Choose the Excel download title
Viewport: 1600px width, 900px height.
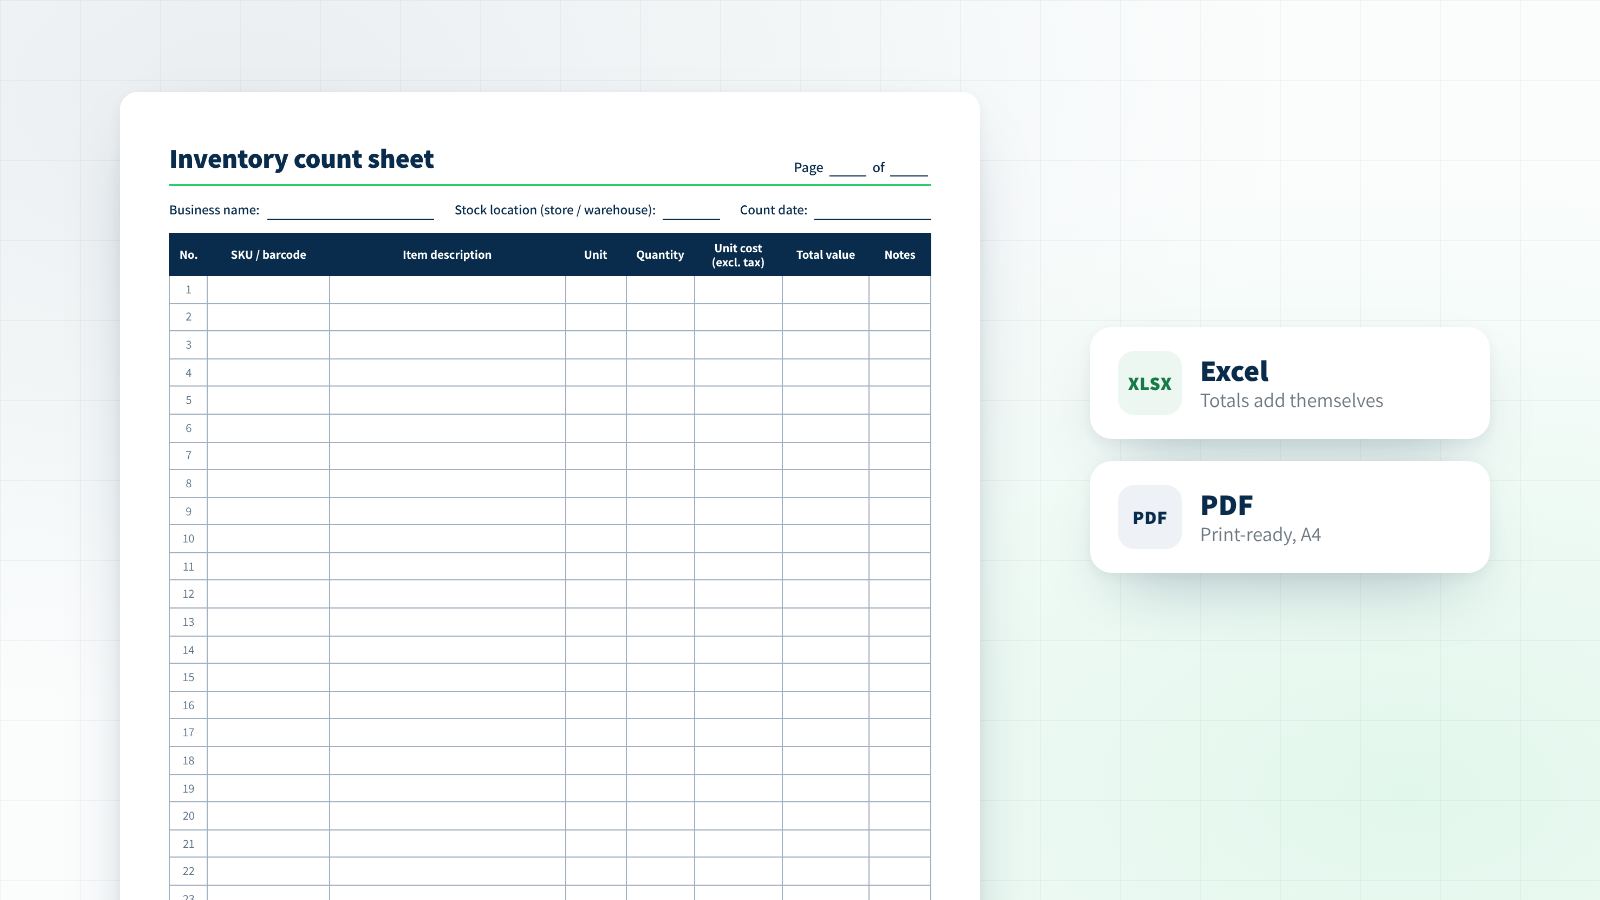coord(1234,371)
